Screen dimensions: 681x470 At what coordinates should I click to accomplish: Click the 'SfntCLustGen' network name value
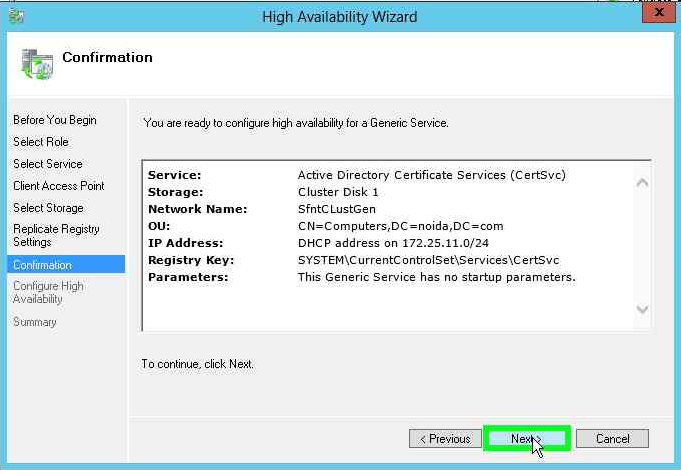click(337, 209)
